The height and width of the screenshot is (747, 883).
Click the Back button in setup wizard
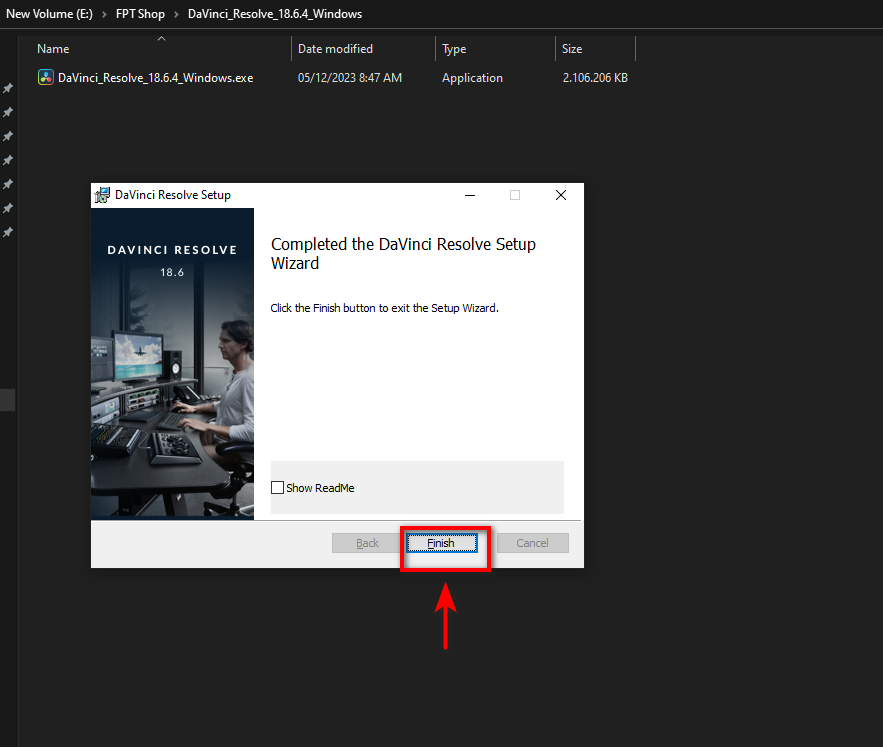click(x=367, y=543)
